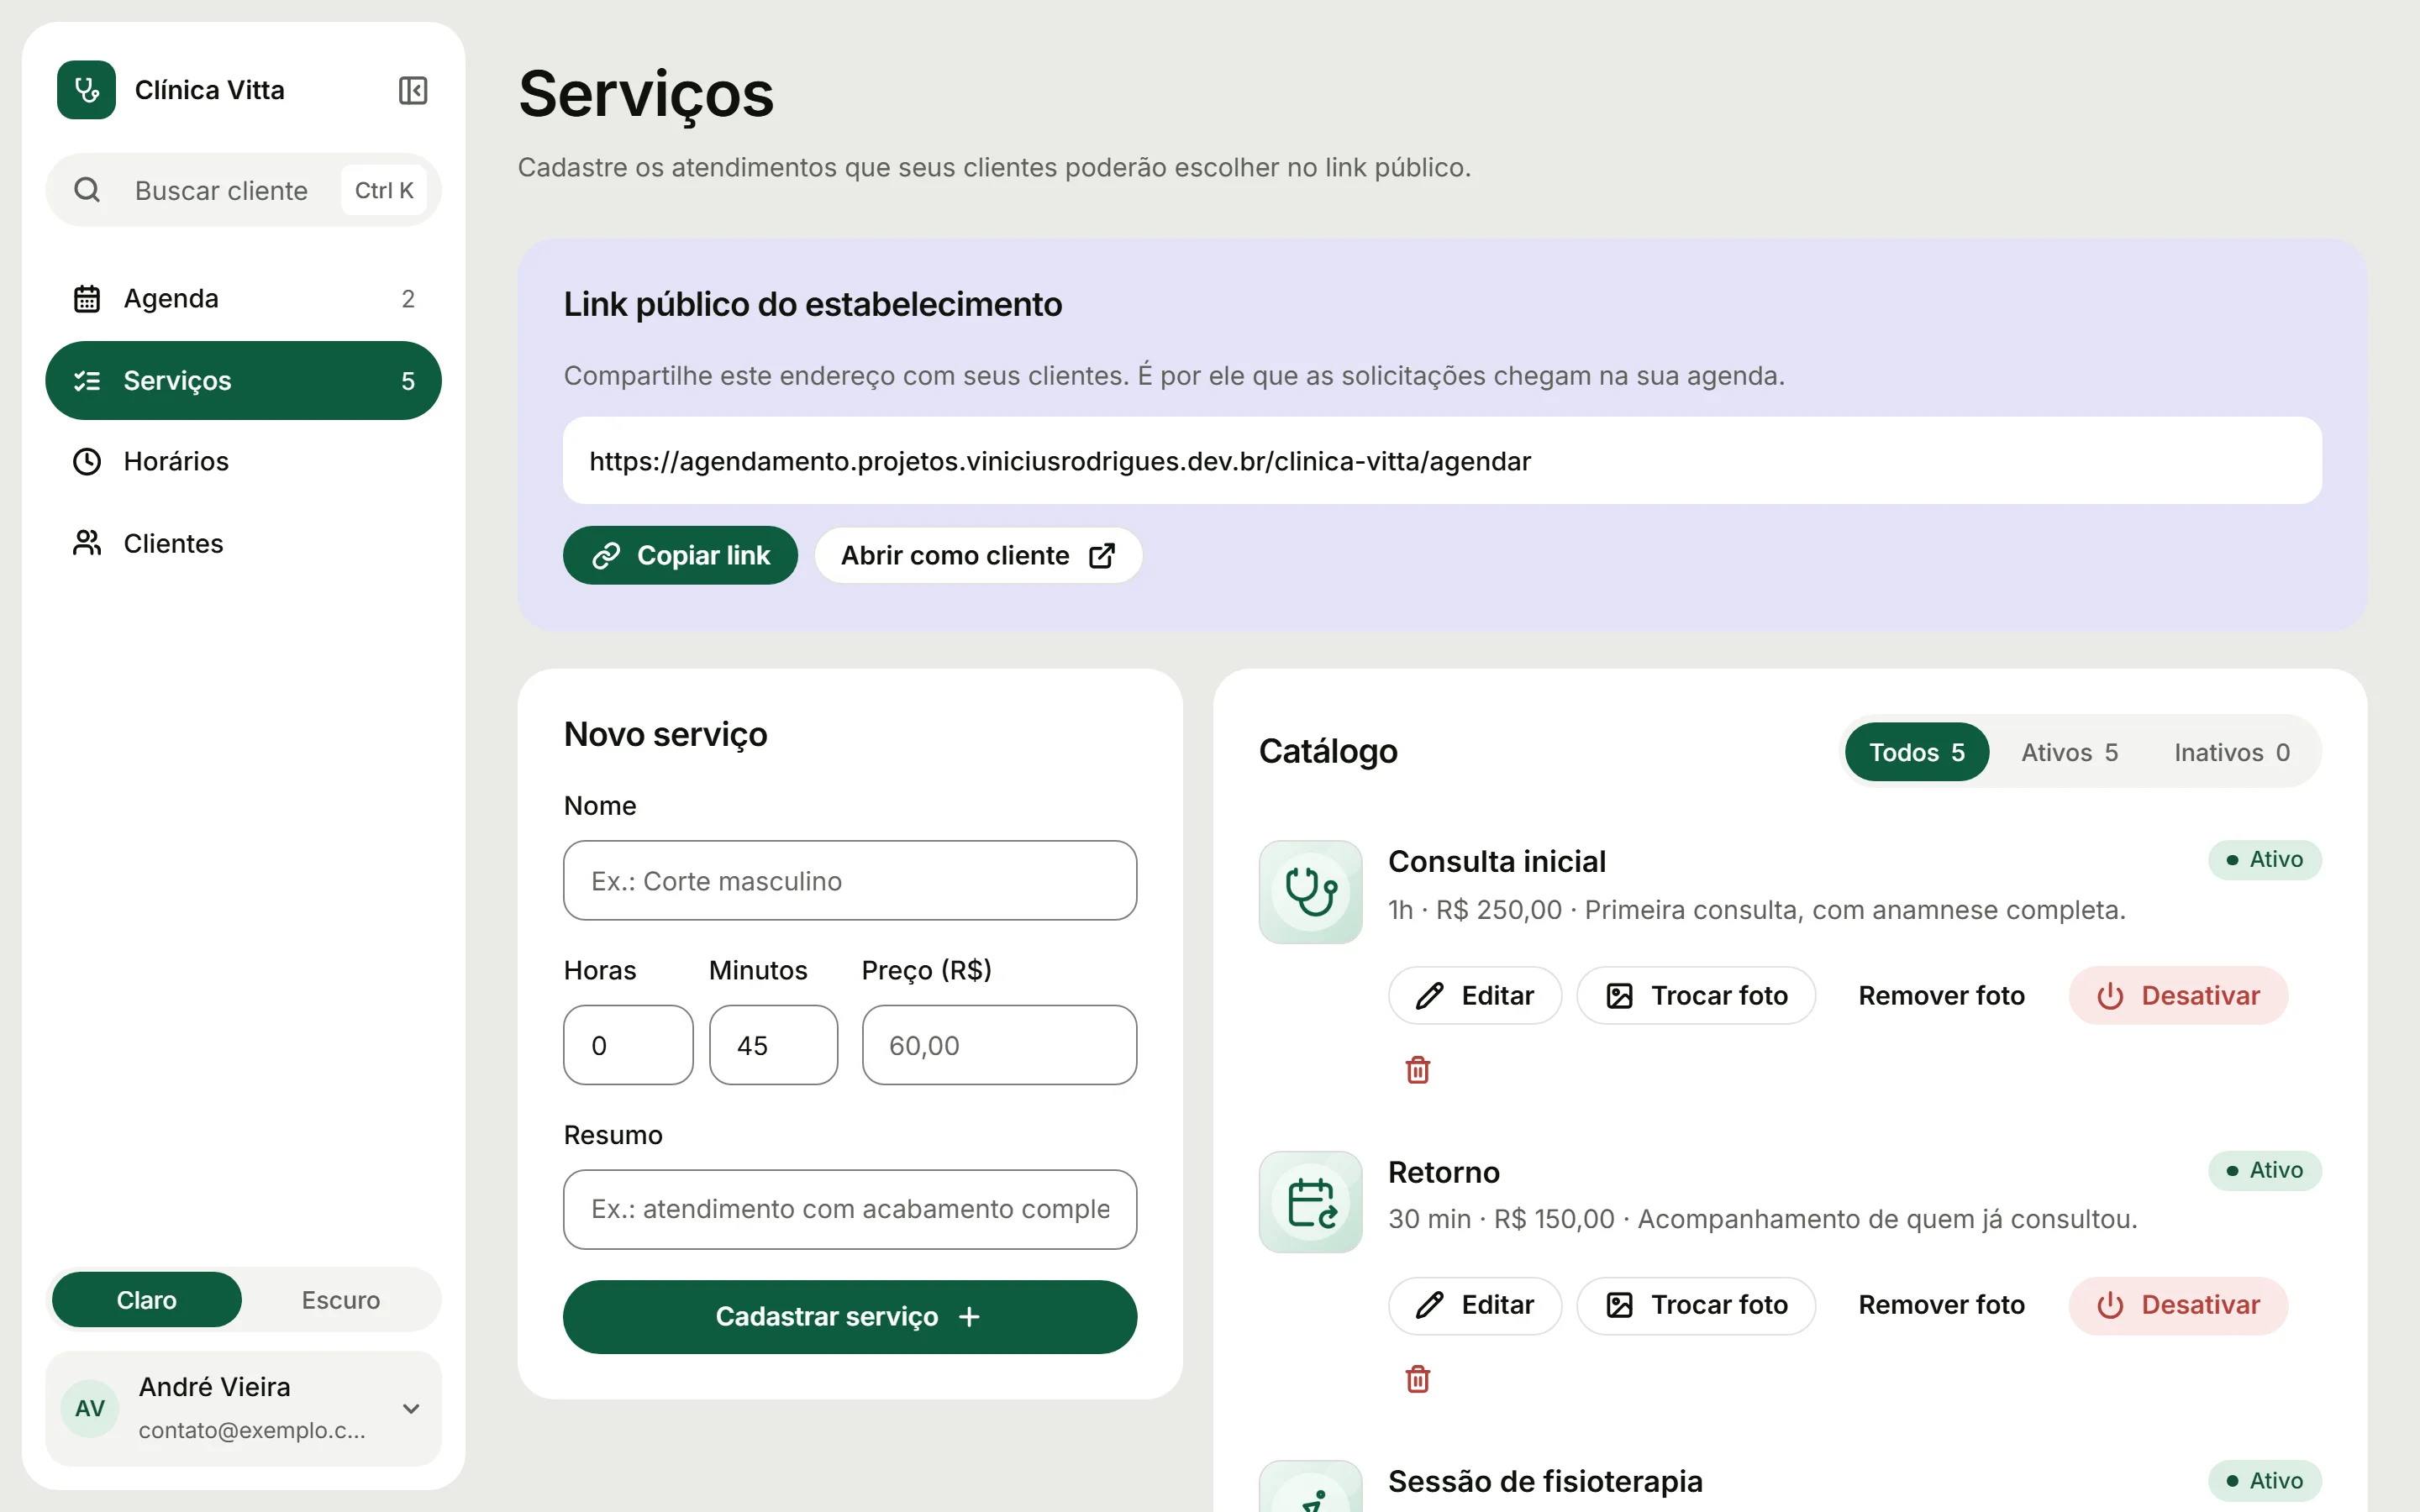2420x1512 pixels.
Task: Edit the Retorno service
Action: 1475,1305
